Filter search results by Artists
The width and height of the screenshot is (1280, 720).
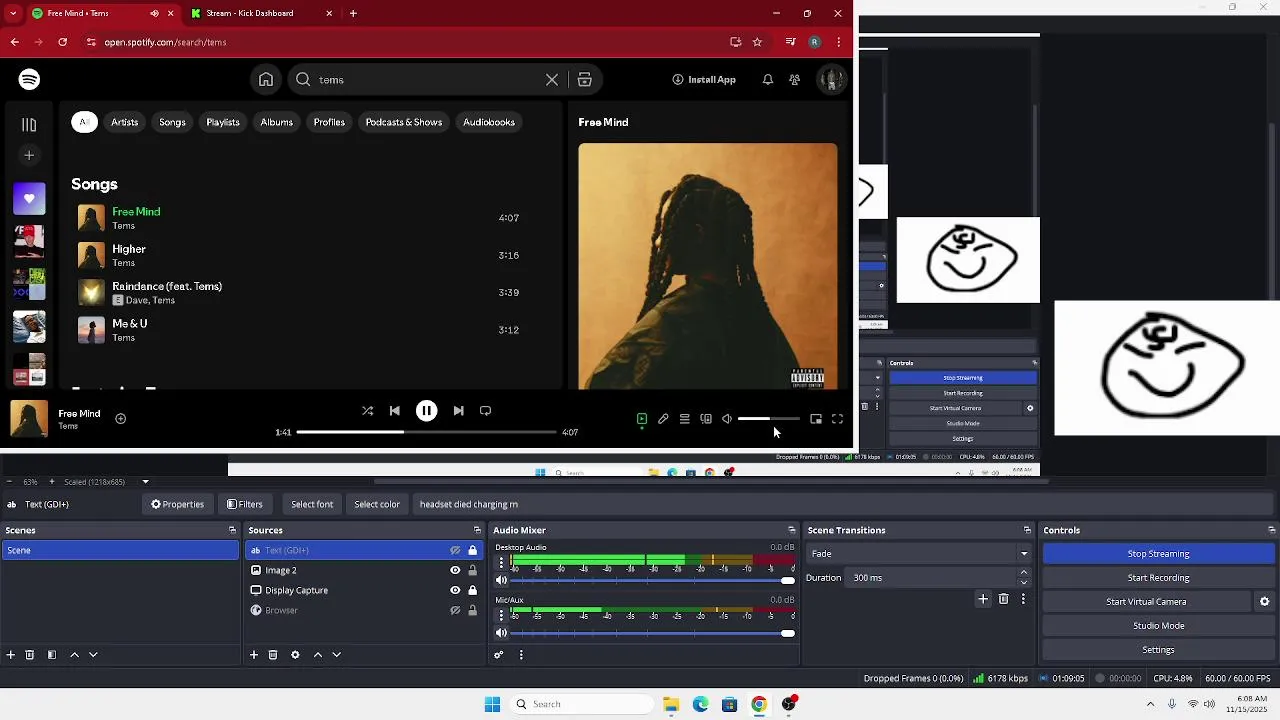[x=124, y=122]
